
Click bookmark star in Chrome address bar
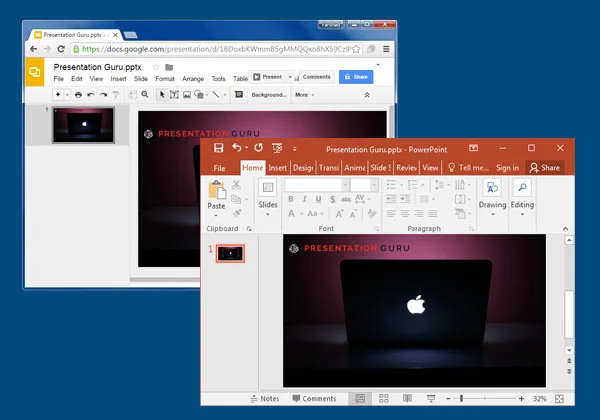tap(356, 49)
